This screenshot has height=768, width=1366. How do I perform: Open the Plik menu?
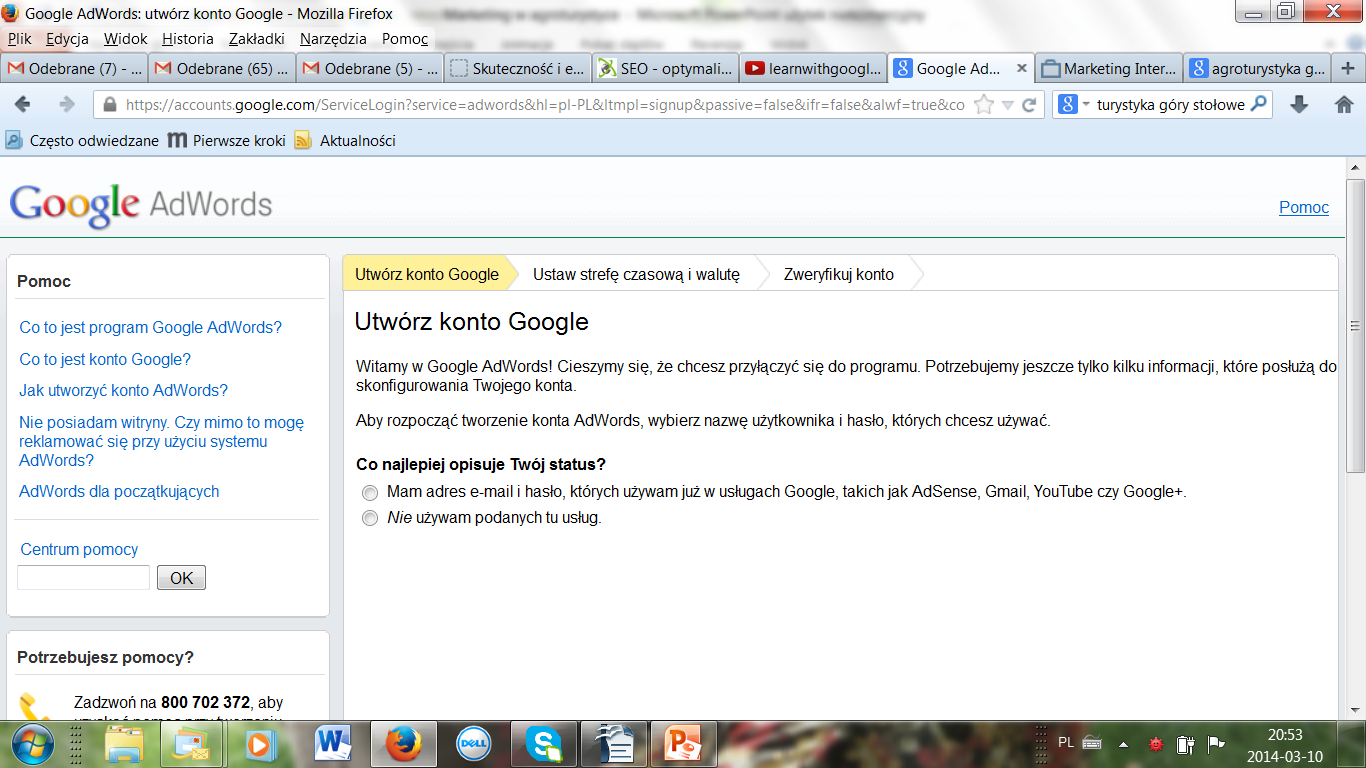pos(20,39)
